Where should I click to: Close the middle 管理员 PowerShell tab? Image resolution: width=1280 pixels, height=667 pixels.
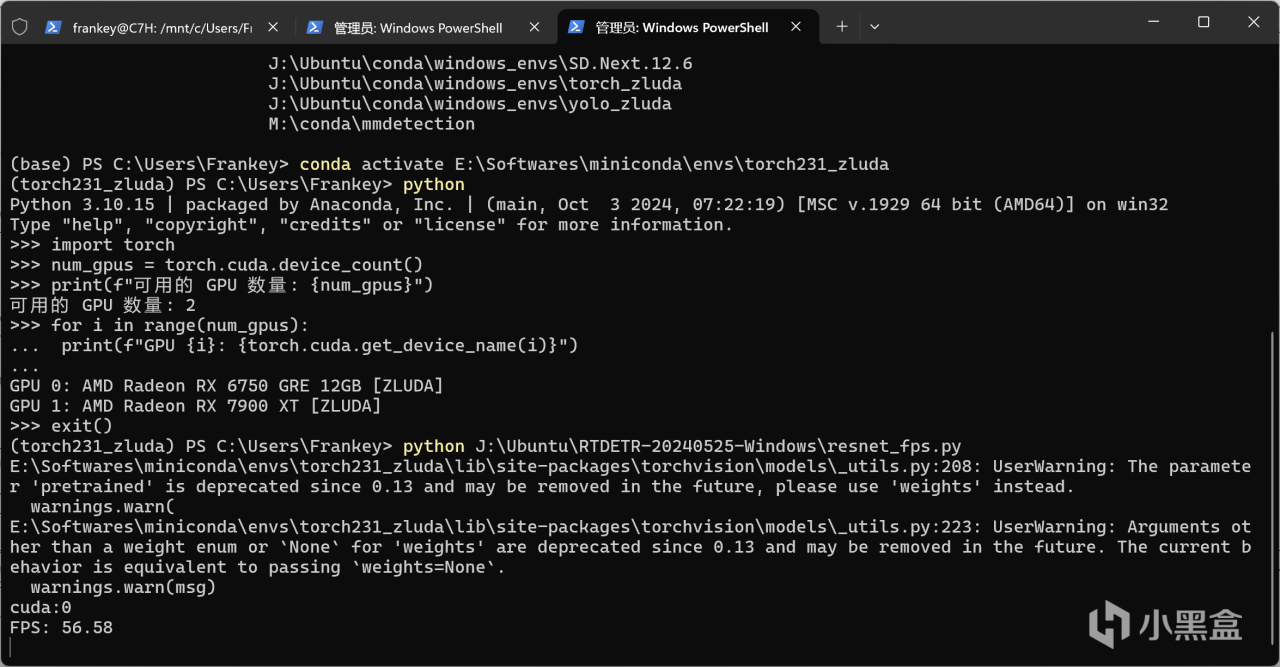click(x=535, y=27)
